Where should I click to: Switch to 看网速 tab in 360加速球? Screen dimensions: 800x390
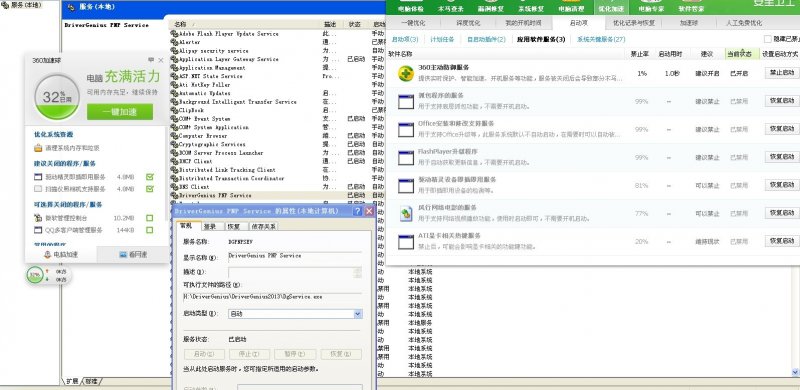133,254
